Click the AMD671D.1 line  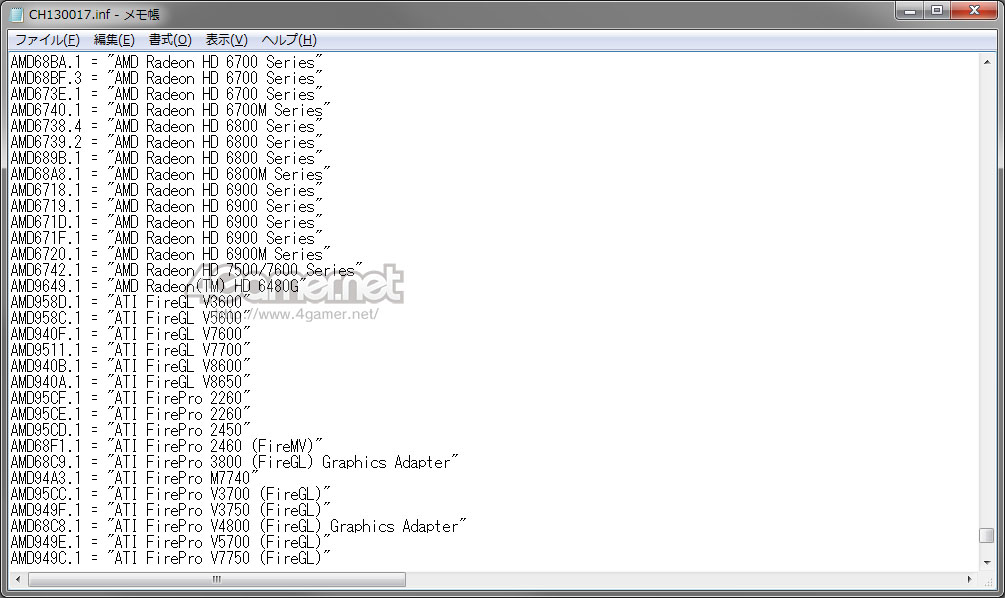166,222
